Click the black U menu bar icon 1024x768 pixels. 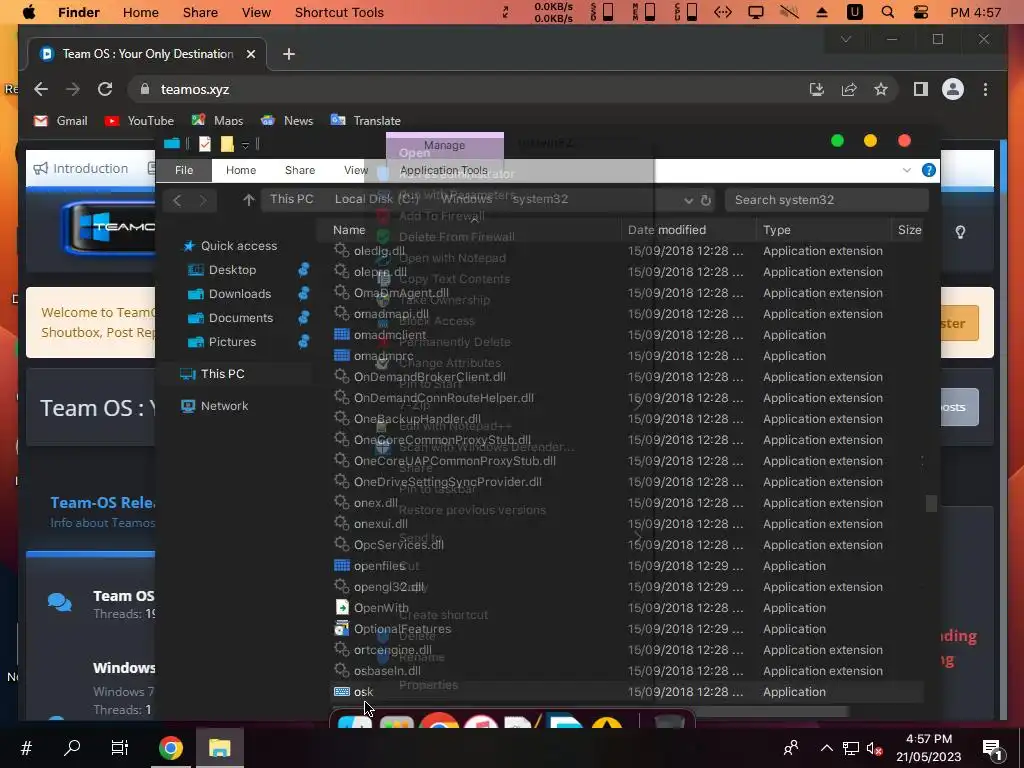click(854, 12)
